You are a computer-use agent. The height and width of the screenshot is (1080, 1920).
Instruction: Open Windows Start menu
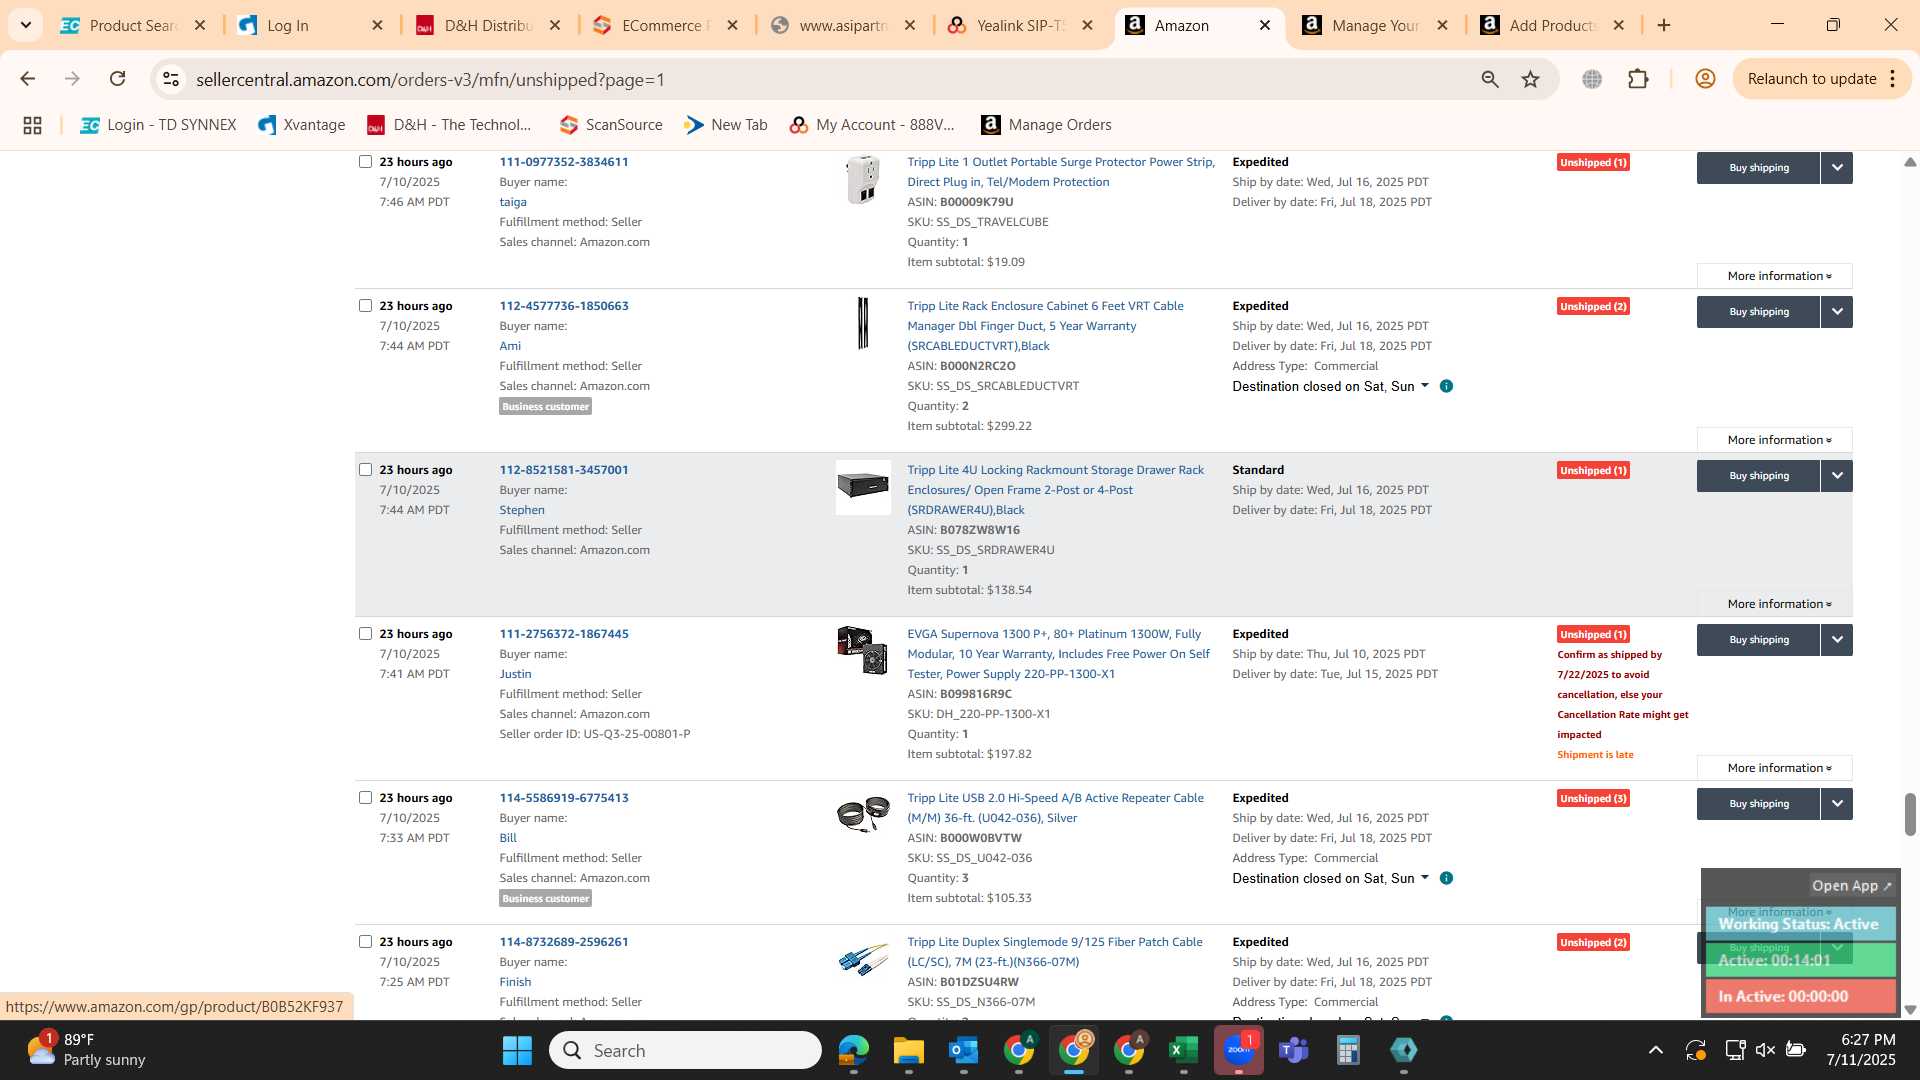(517, 1050)
